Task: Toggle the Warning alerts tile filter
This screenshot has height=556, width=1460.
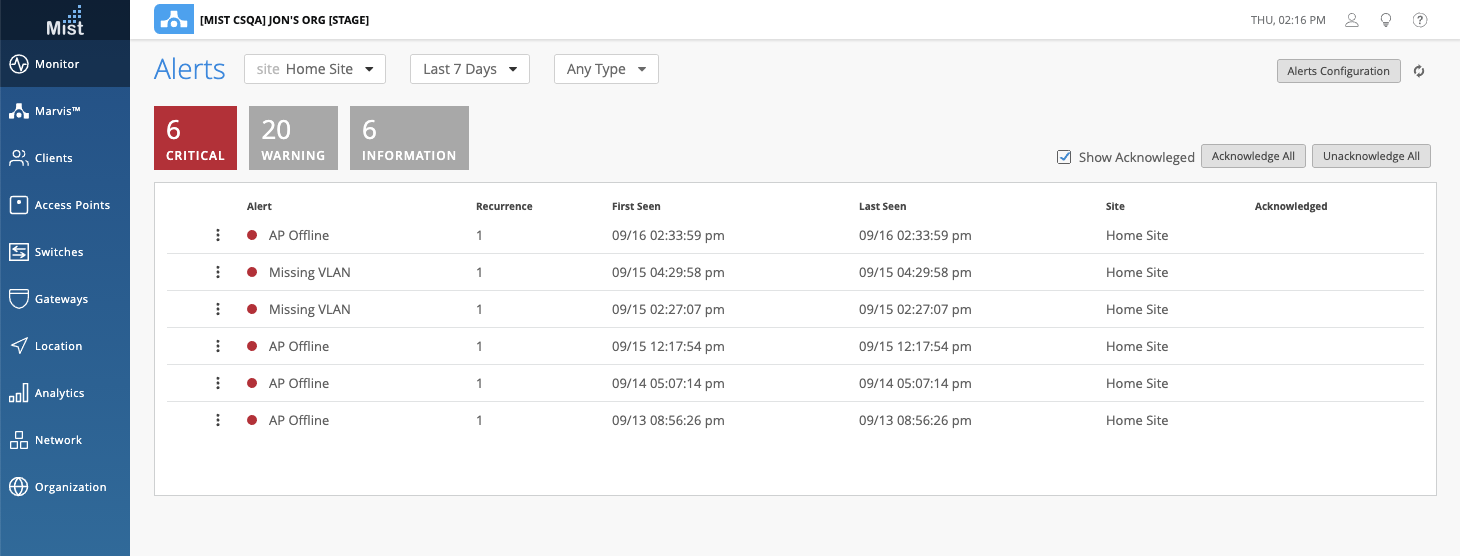Action: (293, 138)
